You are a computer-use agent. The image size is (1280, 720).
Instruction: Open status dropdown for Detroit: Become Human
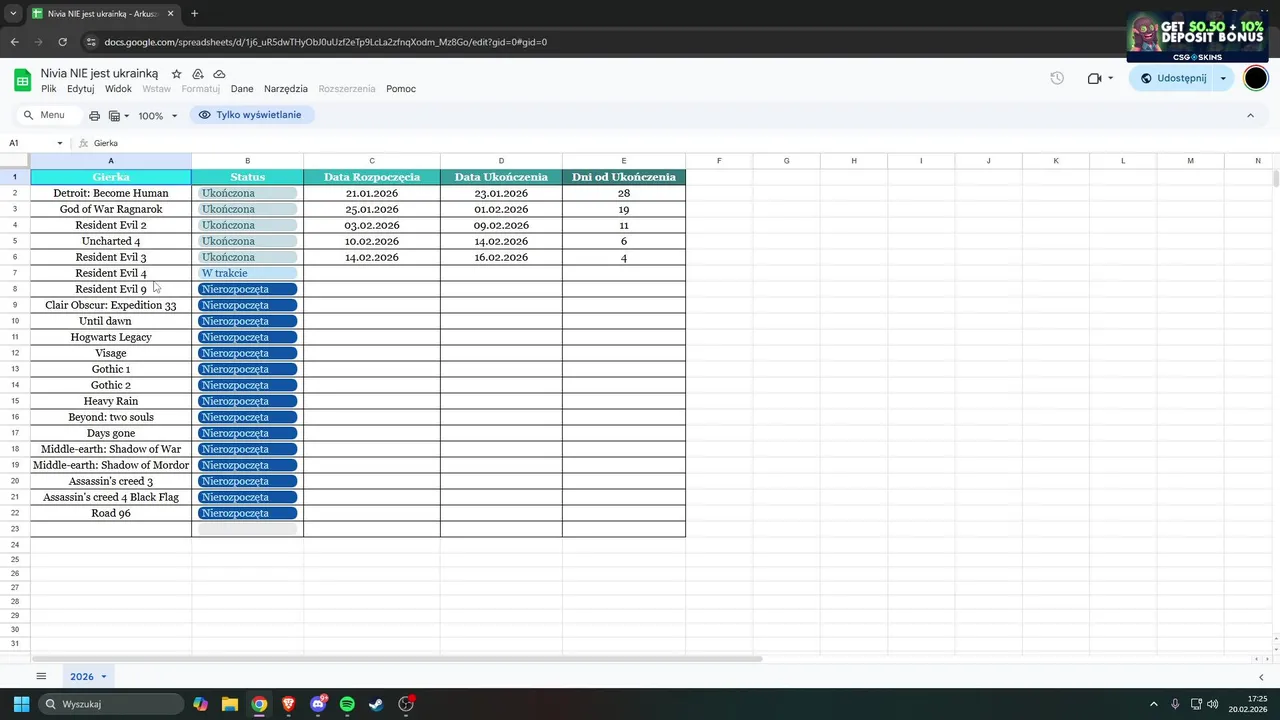[248, 193]
